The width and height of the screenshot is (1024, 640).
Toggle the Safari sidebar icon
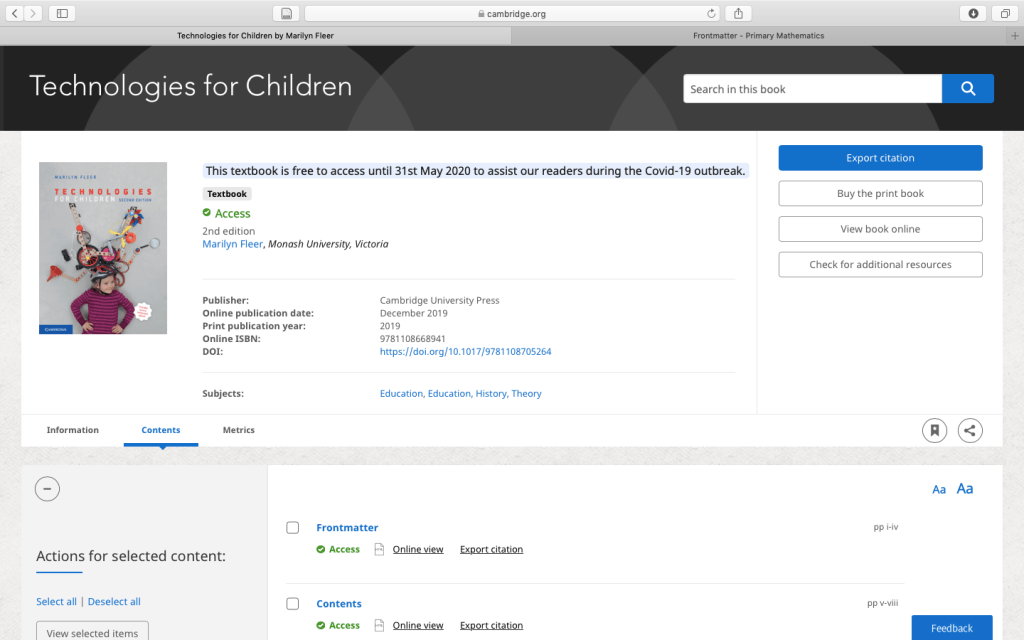(62, 13)
